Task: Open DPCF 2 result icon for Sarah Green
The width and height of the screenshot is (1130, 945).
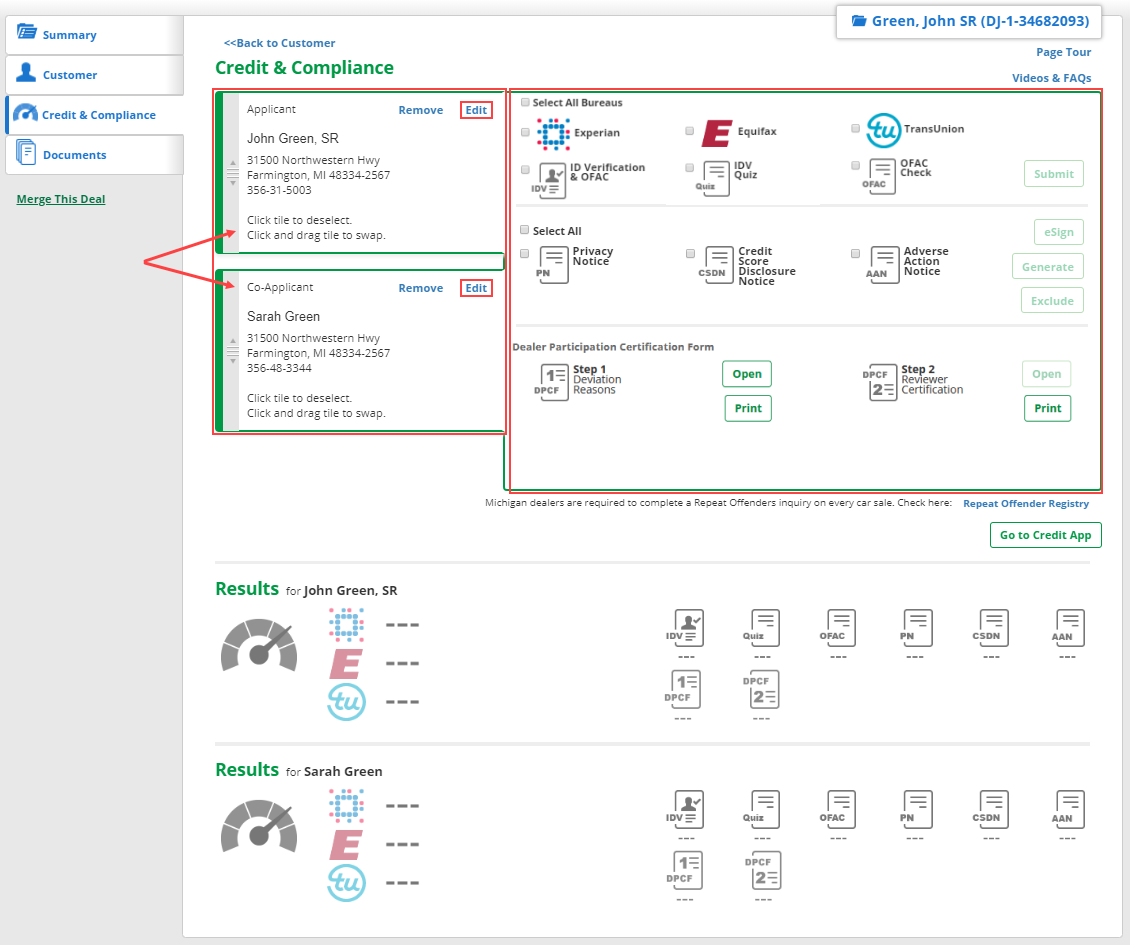Action: (765, 870)
